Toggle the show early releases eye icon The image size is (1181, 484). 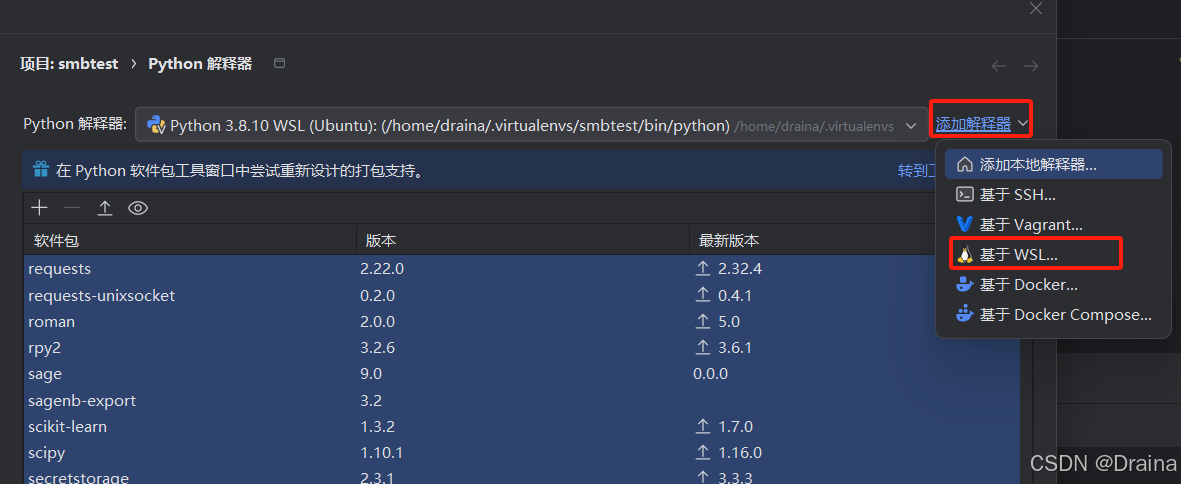coord(138,208)
